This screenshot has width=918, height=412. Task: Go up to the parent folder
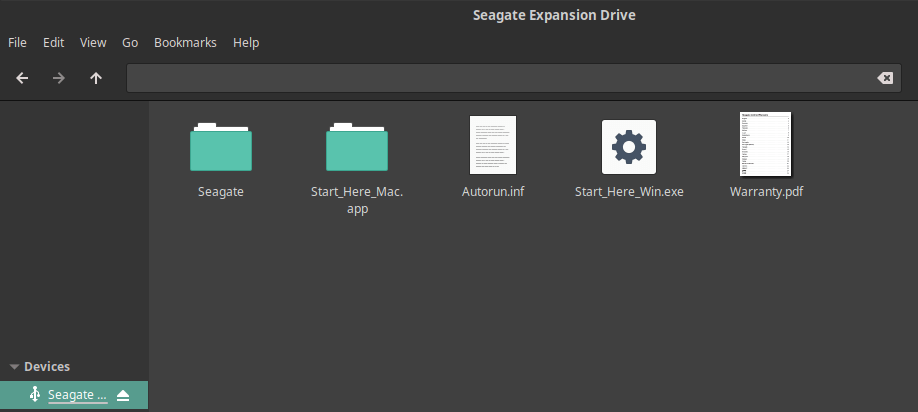coord(96,78)
